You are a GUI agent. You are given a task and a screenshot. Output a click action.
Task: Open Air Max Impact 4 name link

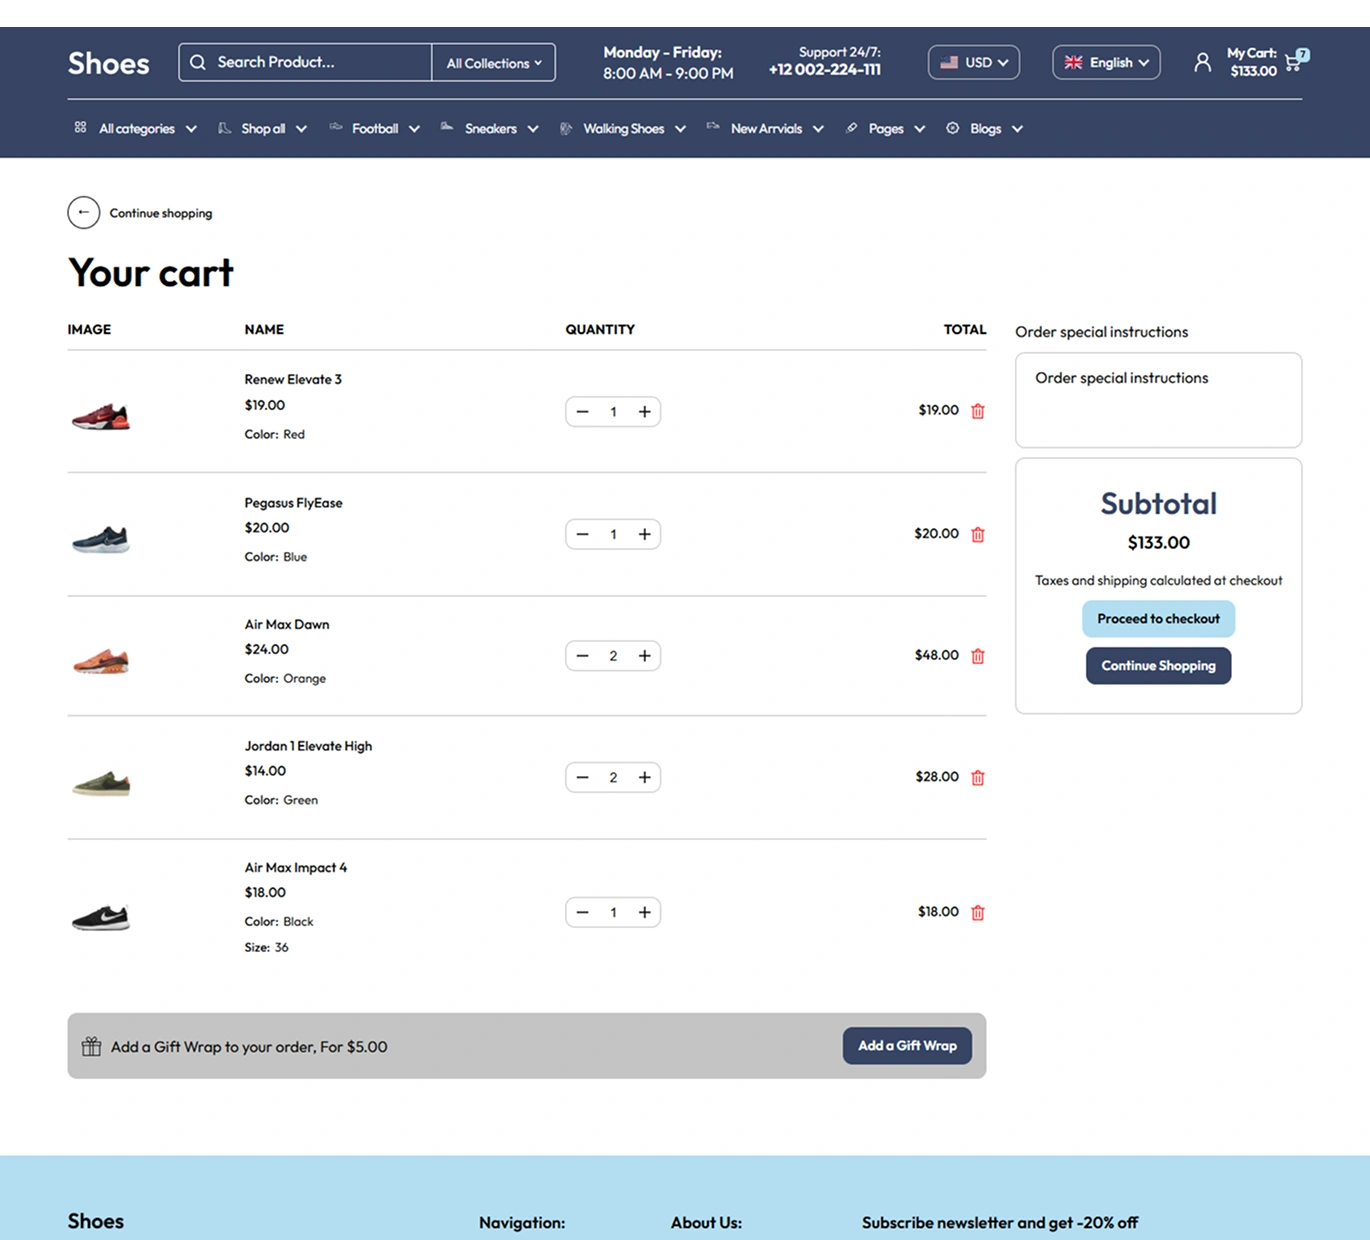[296, 868]
